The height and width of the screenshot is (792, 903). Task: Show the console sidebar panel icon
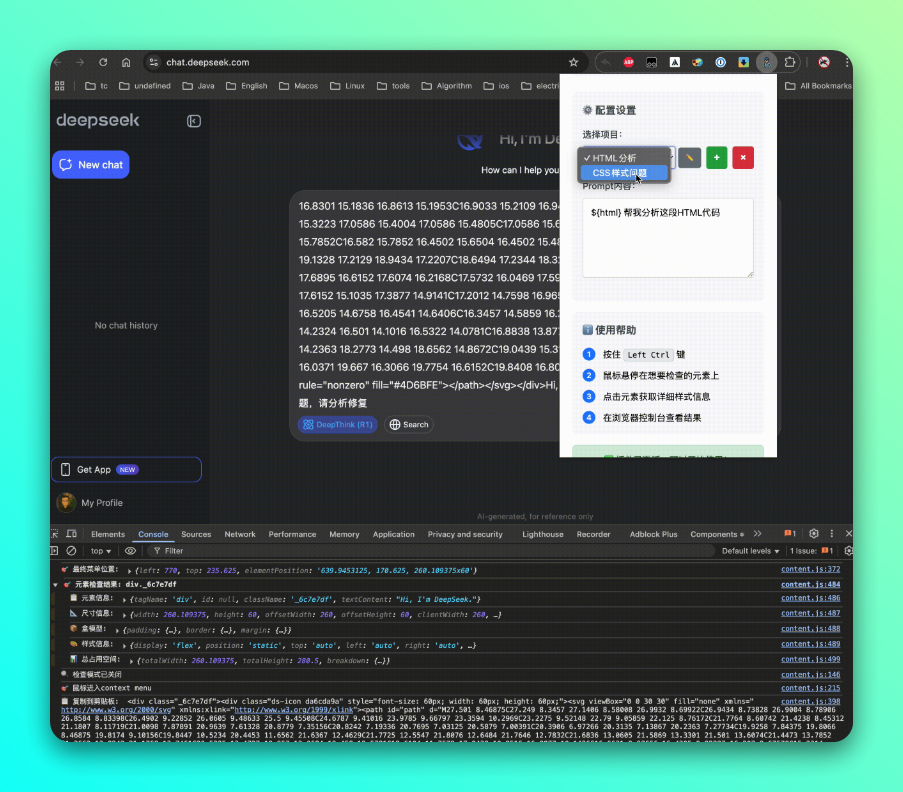54,551
